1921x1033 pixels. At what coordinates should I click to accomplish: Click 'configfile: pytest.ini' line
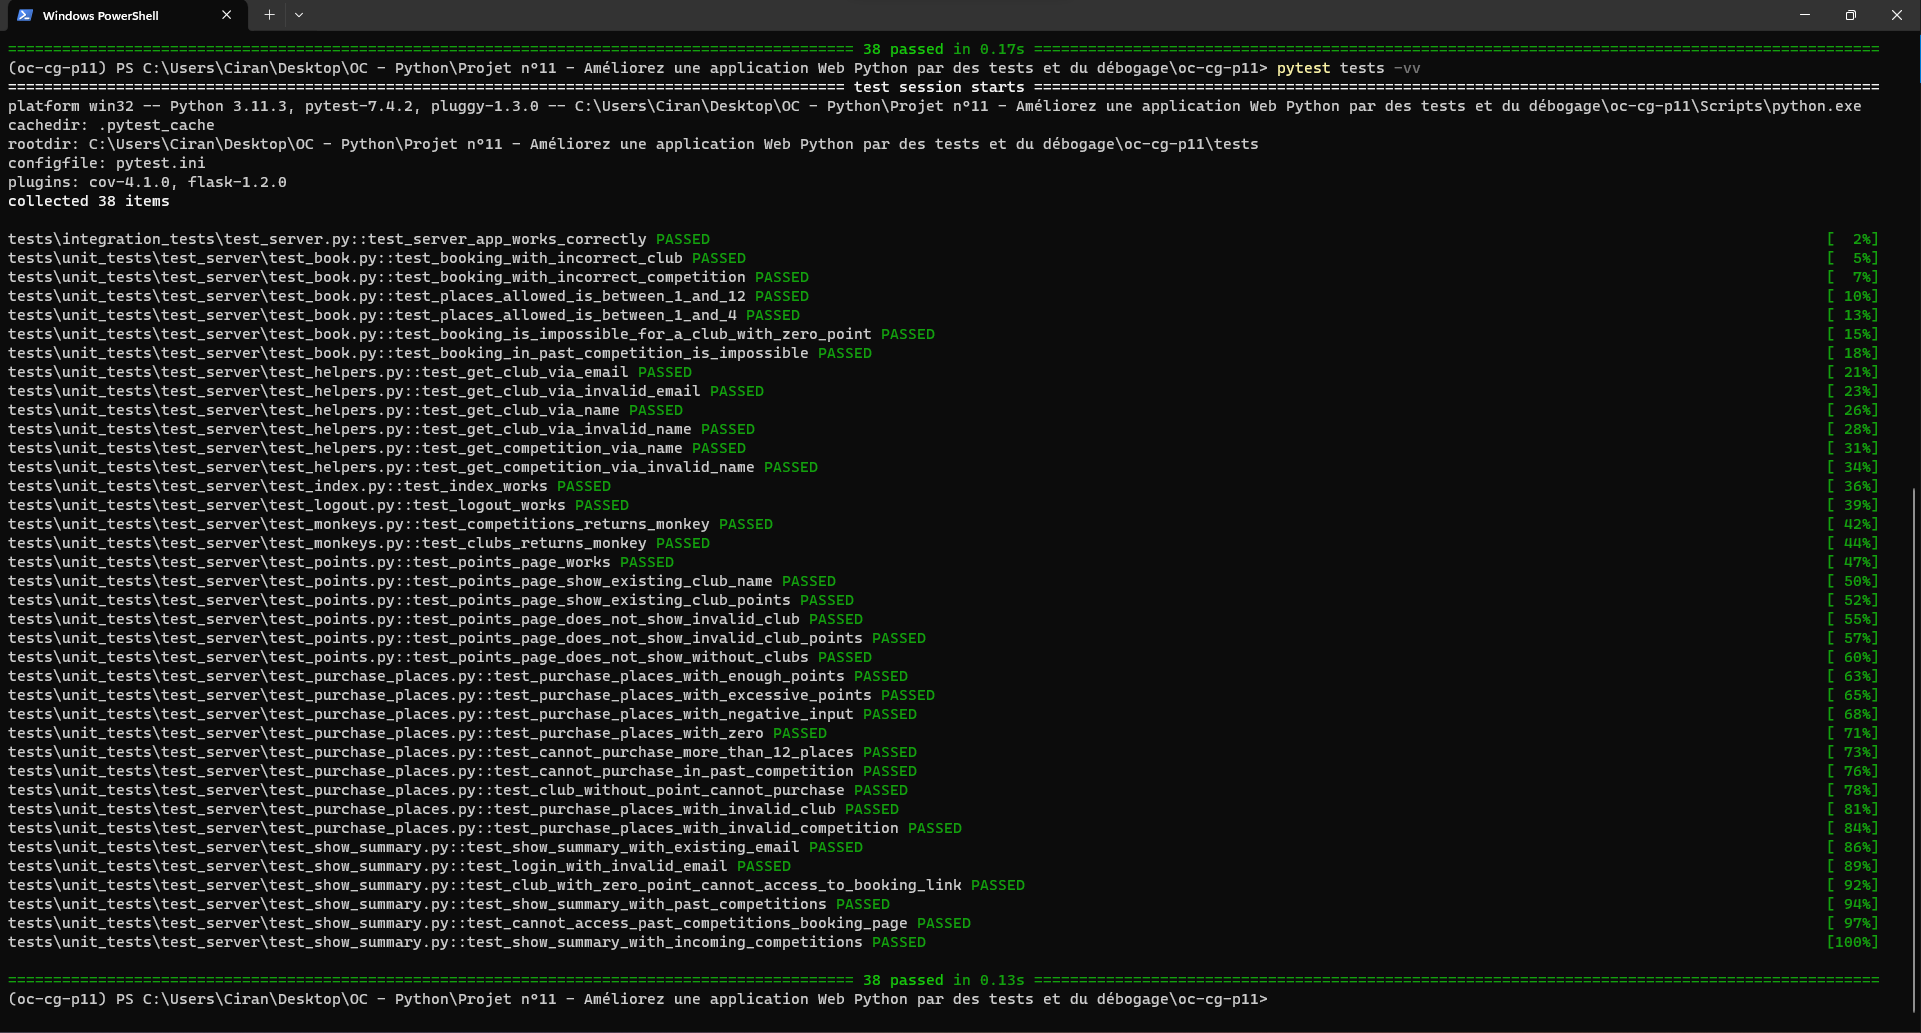point(107,163)
